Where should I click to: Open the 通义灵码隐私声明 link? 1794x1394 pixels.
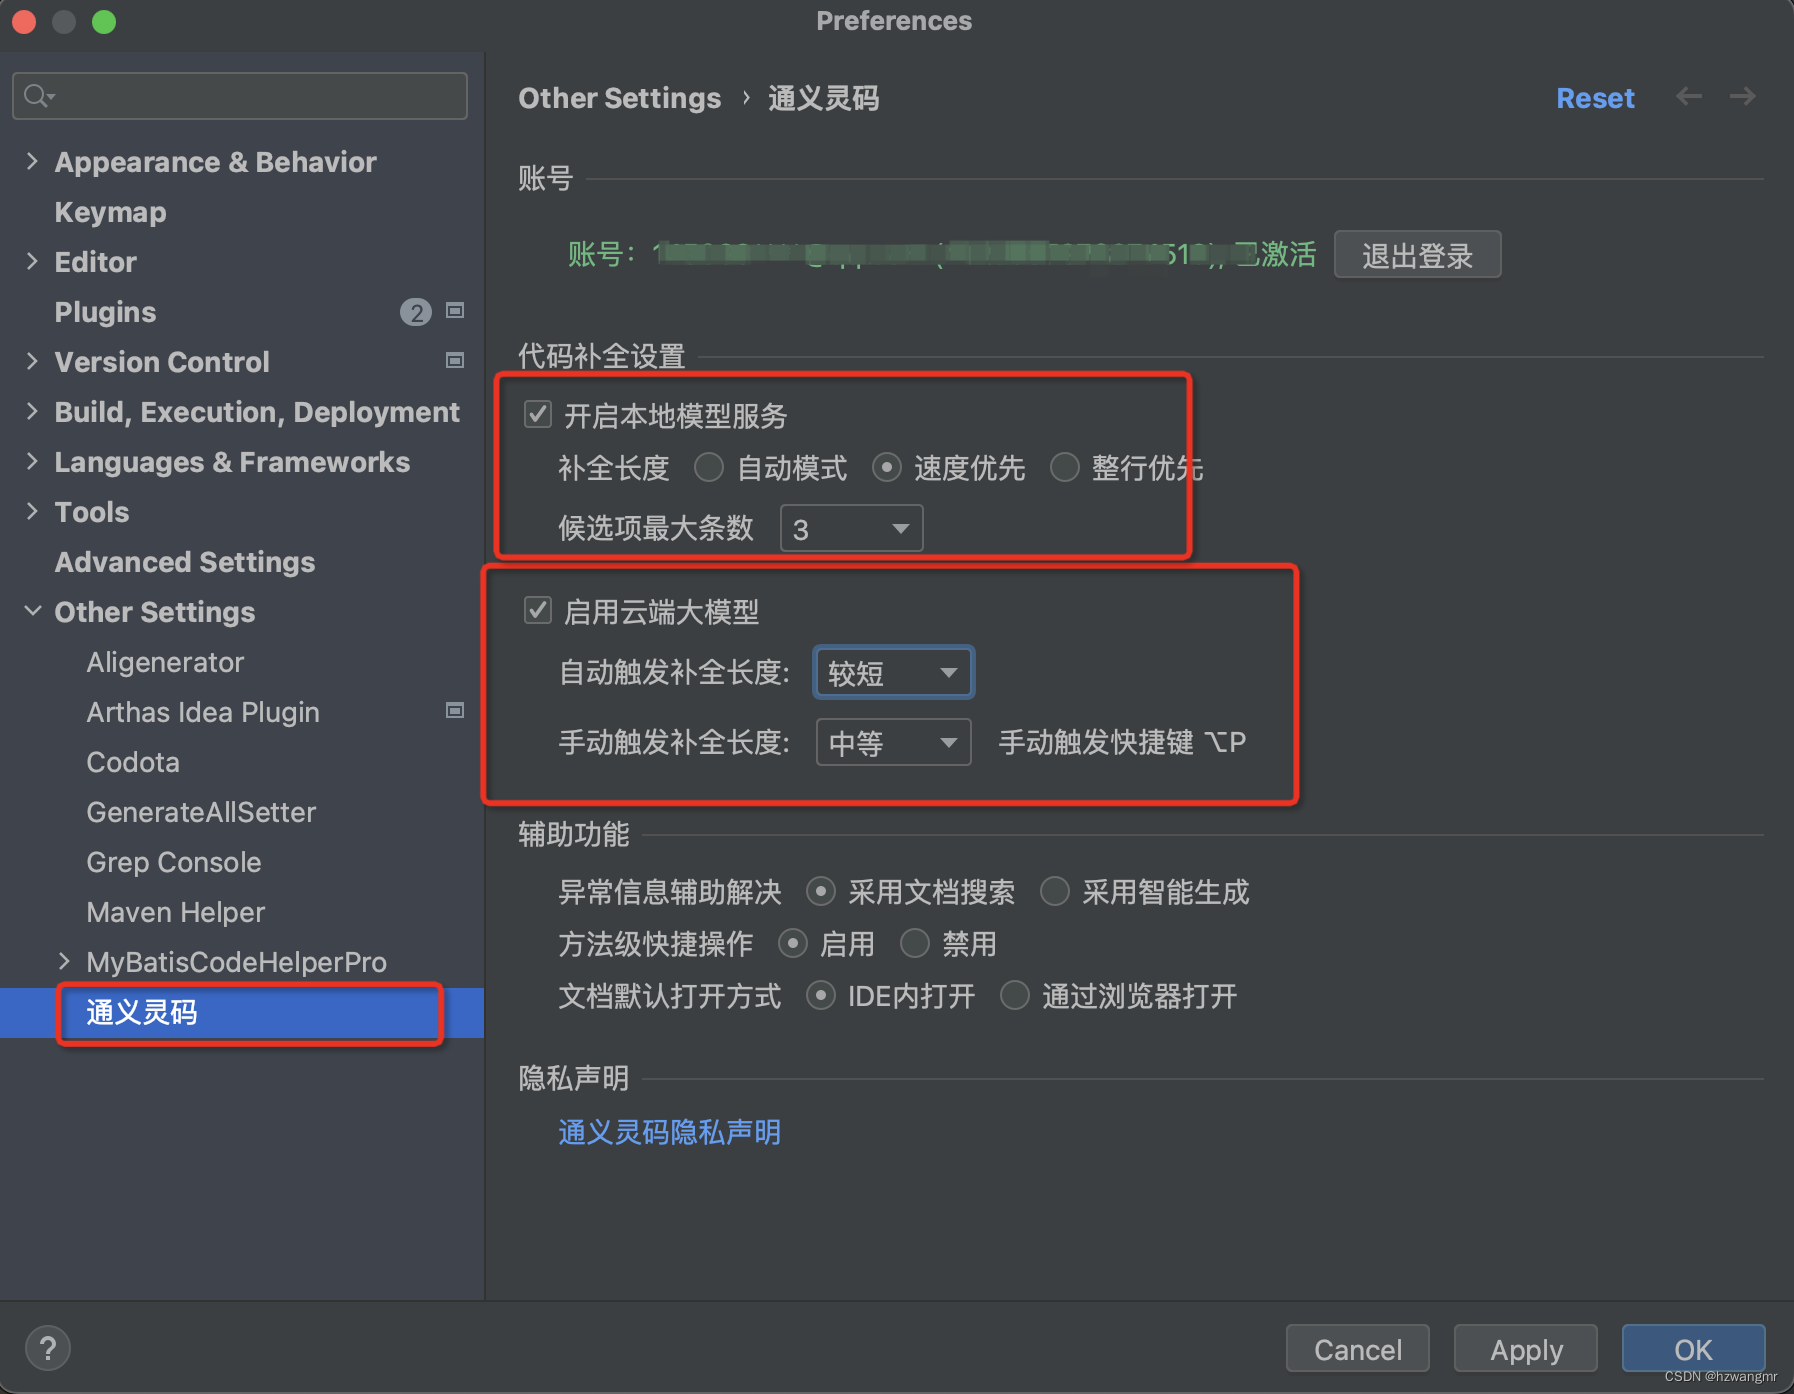669,1132
